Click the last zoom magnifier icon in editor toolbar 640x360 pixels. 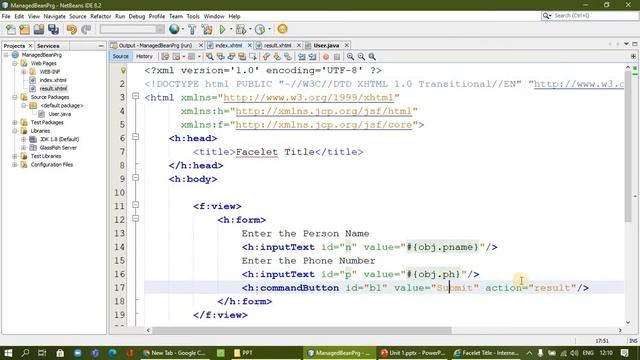pos(372,57)
